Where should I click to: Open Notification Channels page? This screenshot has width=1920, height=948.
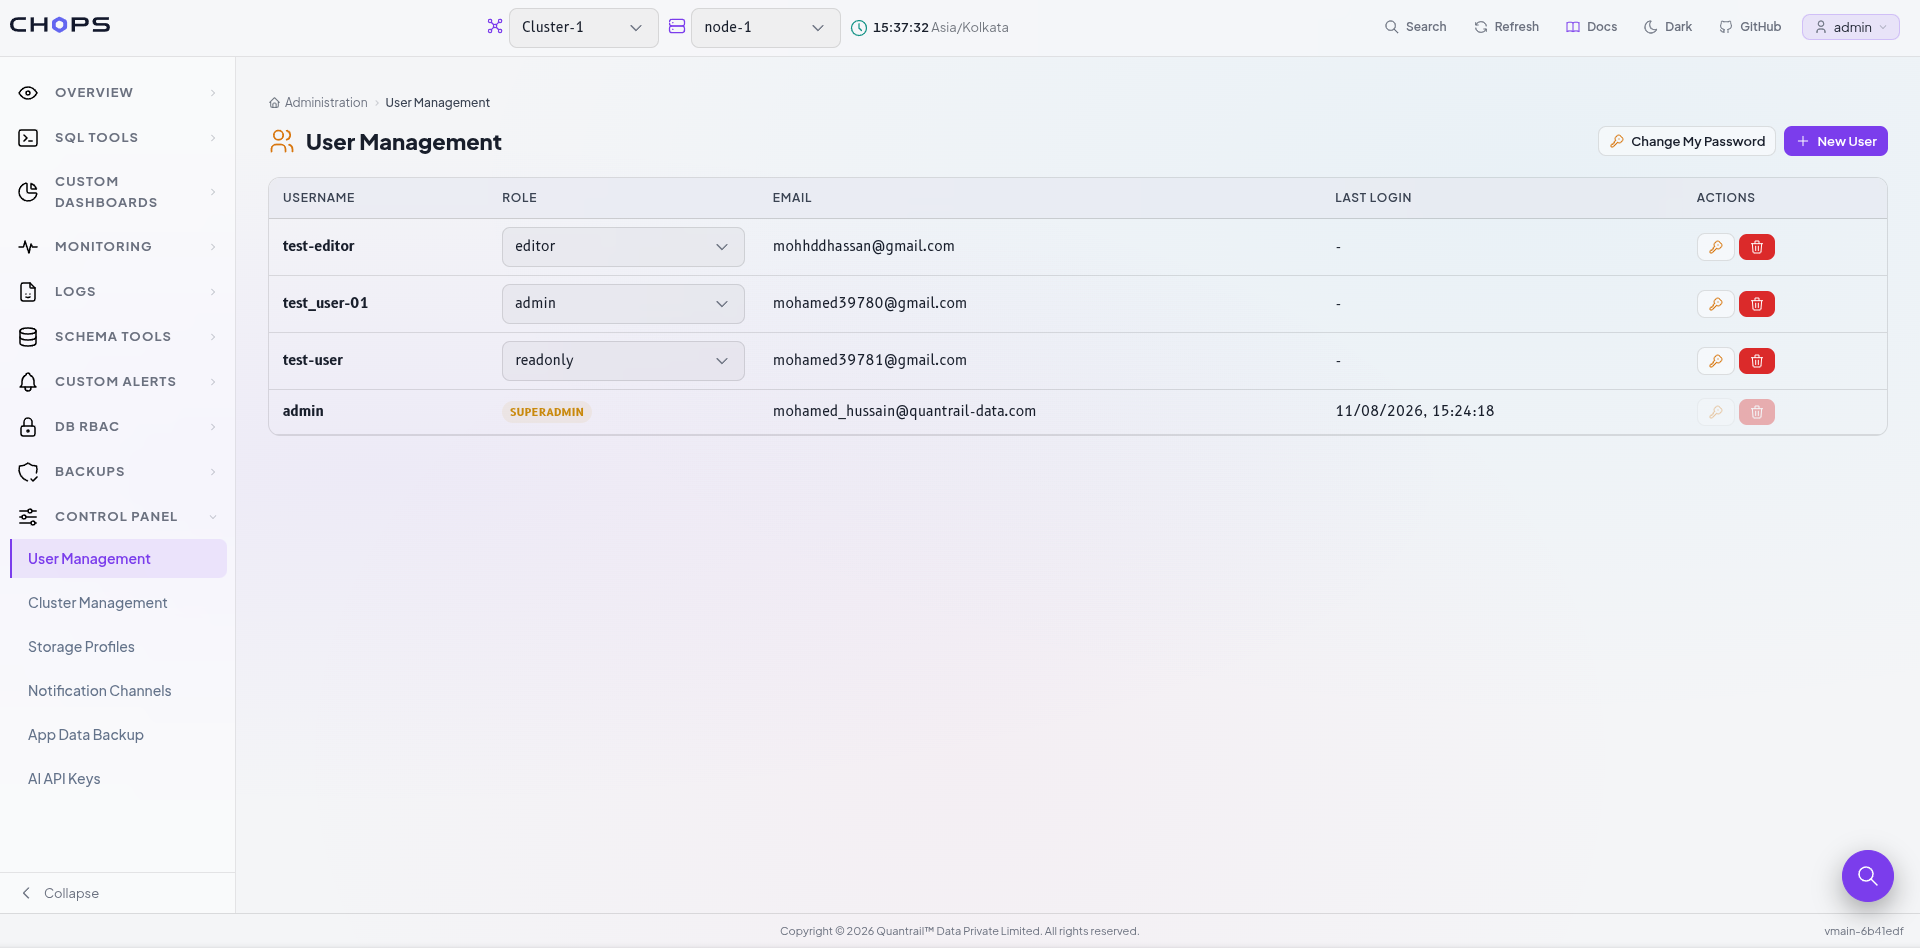pos(100,691)
